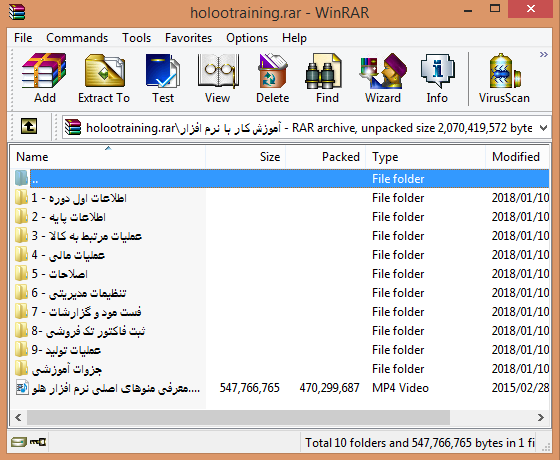Screen dimensions: 560x460
Task: Click the size value 547,766,765
Action: [249, 388]
